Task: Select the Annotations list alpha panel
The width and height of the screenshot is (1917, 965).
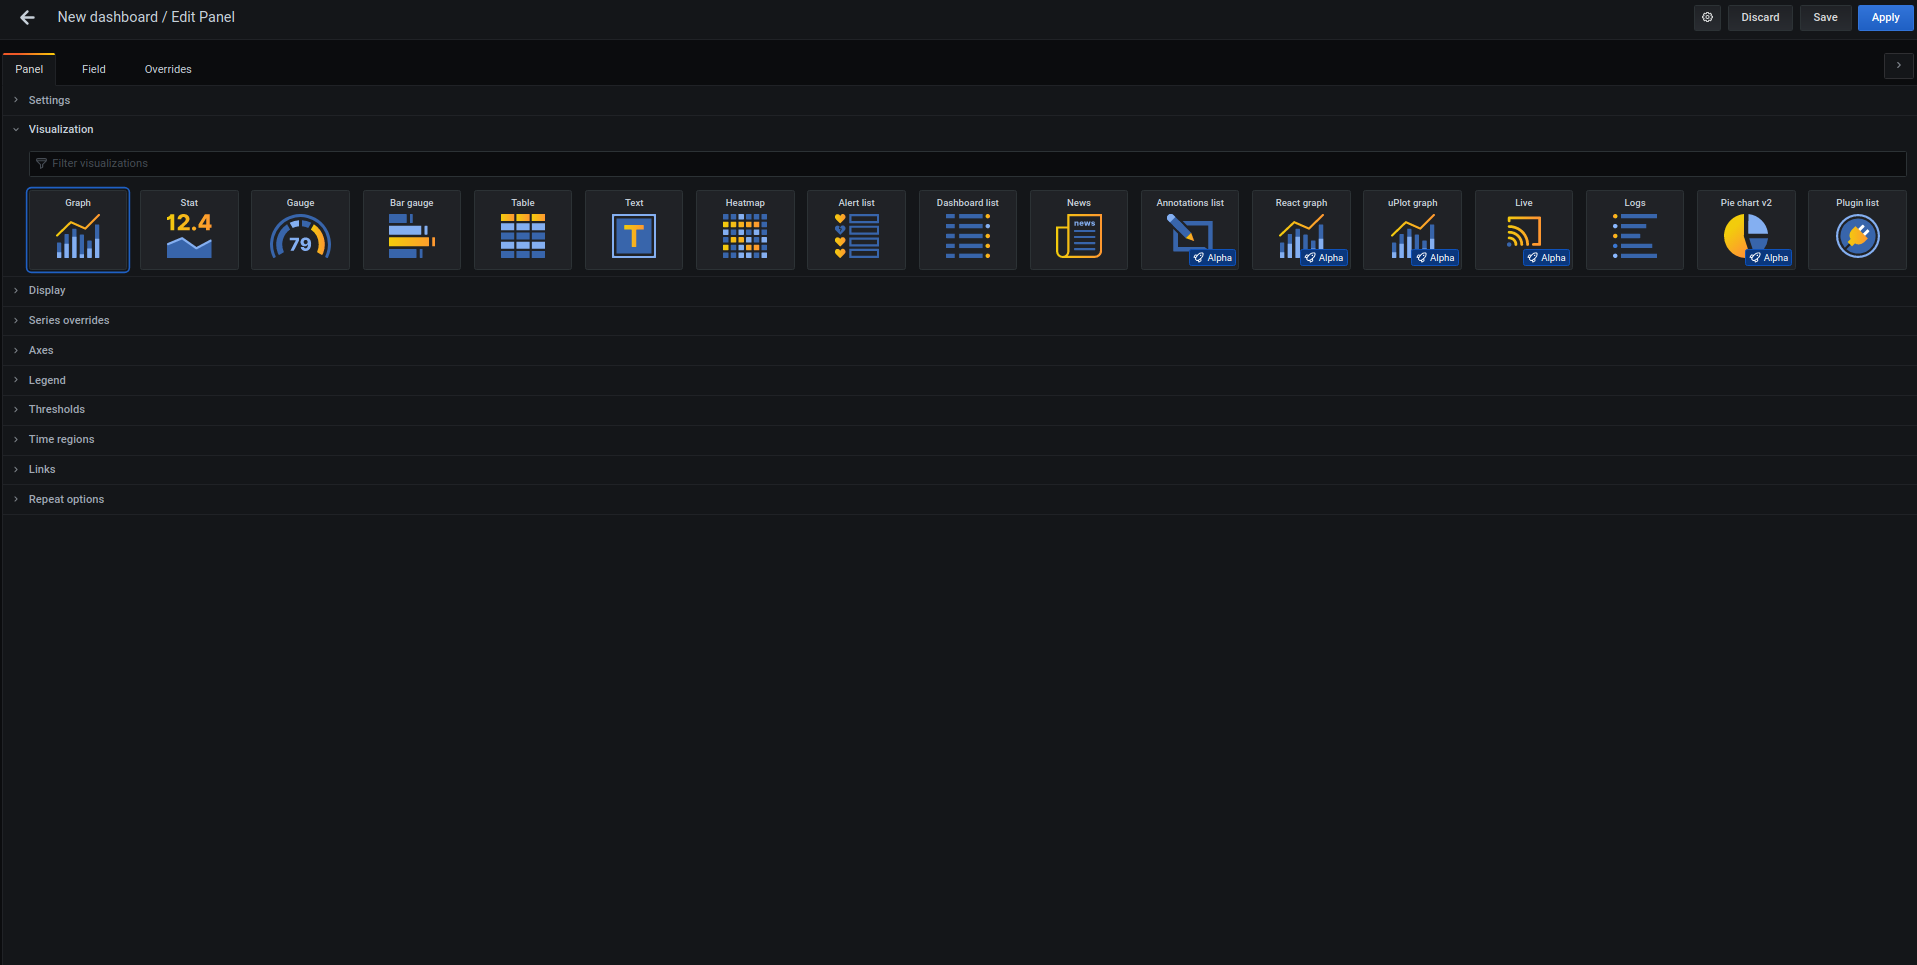Action: coord(1190,230)
